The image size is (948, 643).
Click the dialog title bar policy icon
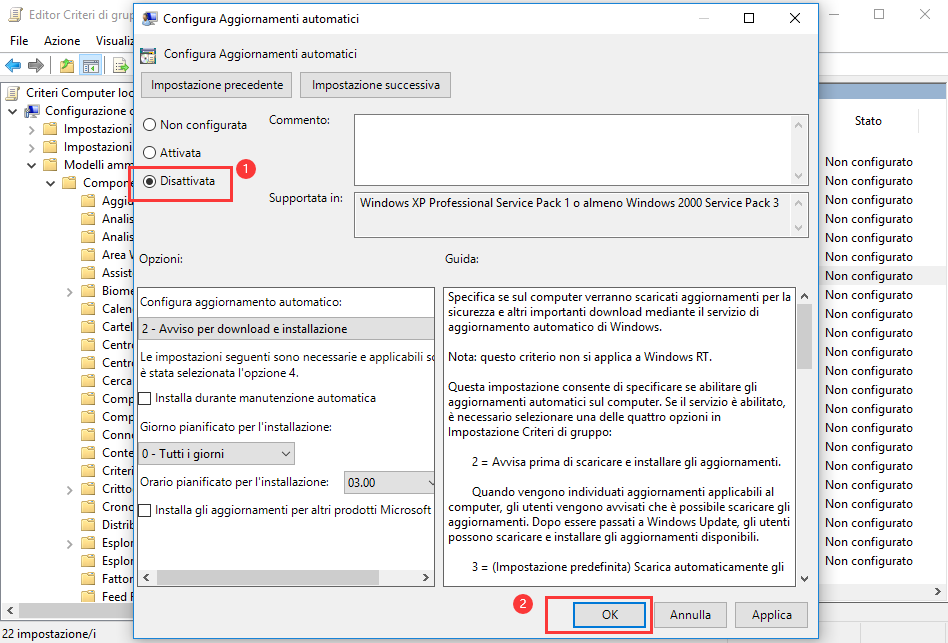(x=149, y=19)
